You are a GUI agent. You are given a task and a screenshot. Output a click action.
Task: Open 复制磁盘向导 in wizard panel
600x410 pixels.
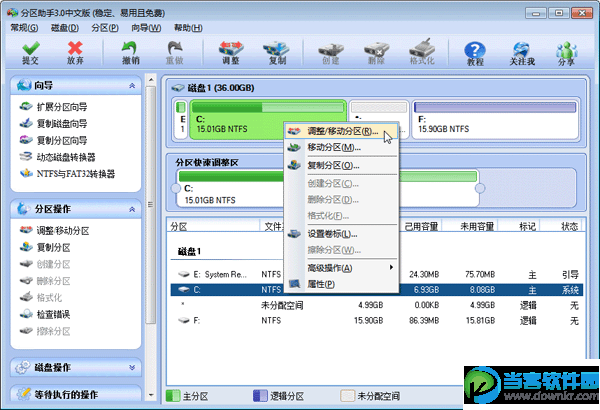click(54, 124)
